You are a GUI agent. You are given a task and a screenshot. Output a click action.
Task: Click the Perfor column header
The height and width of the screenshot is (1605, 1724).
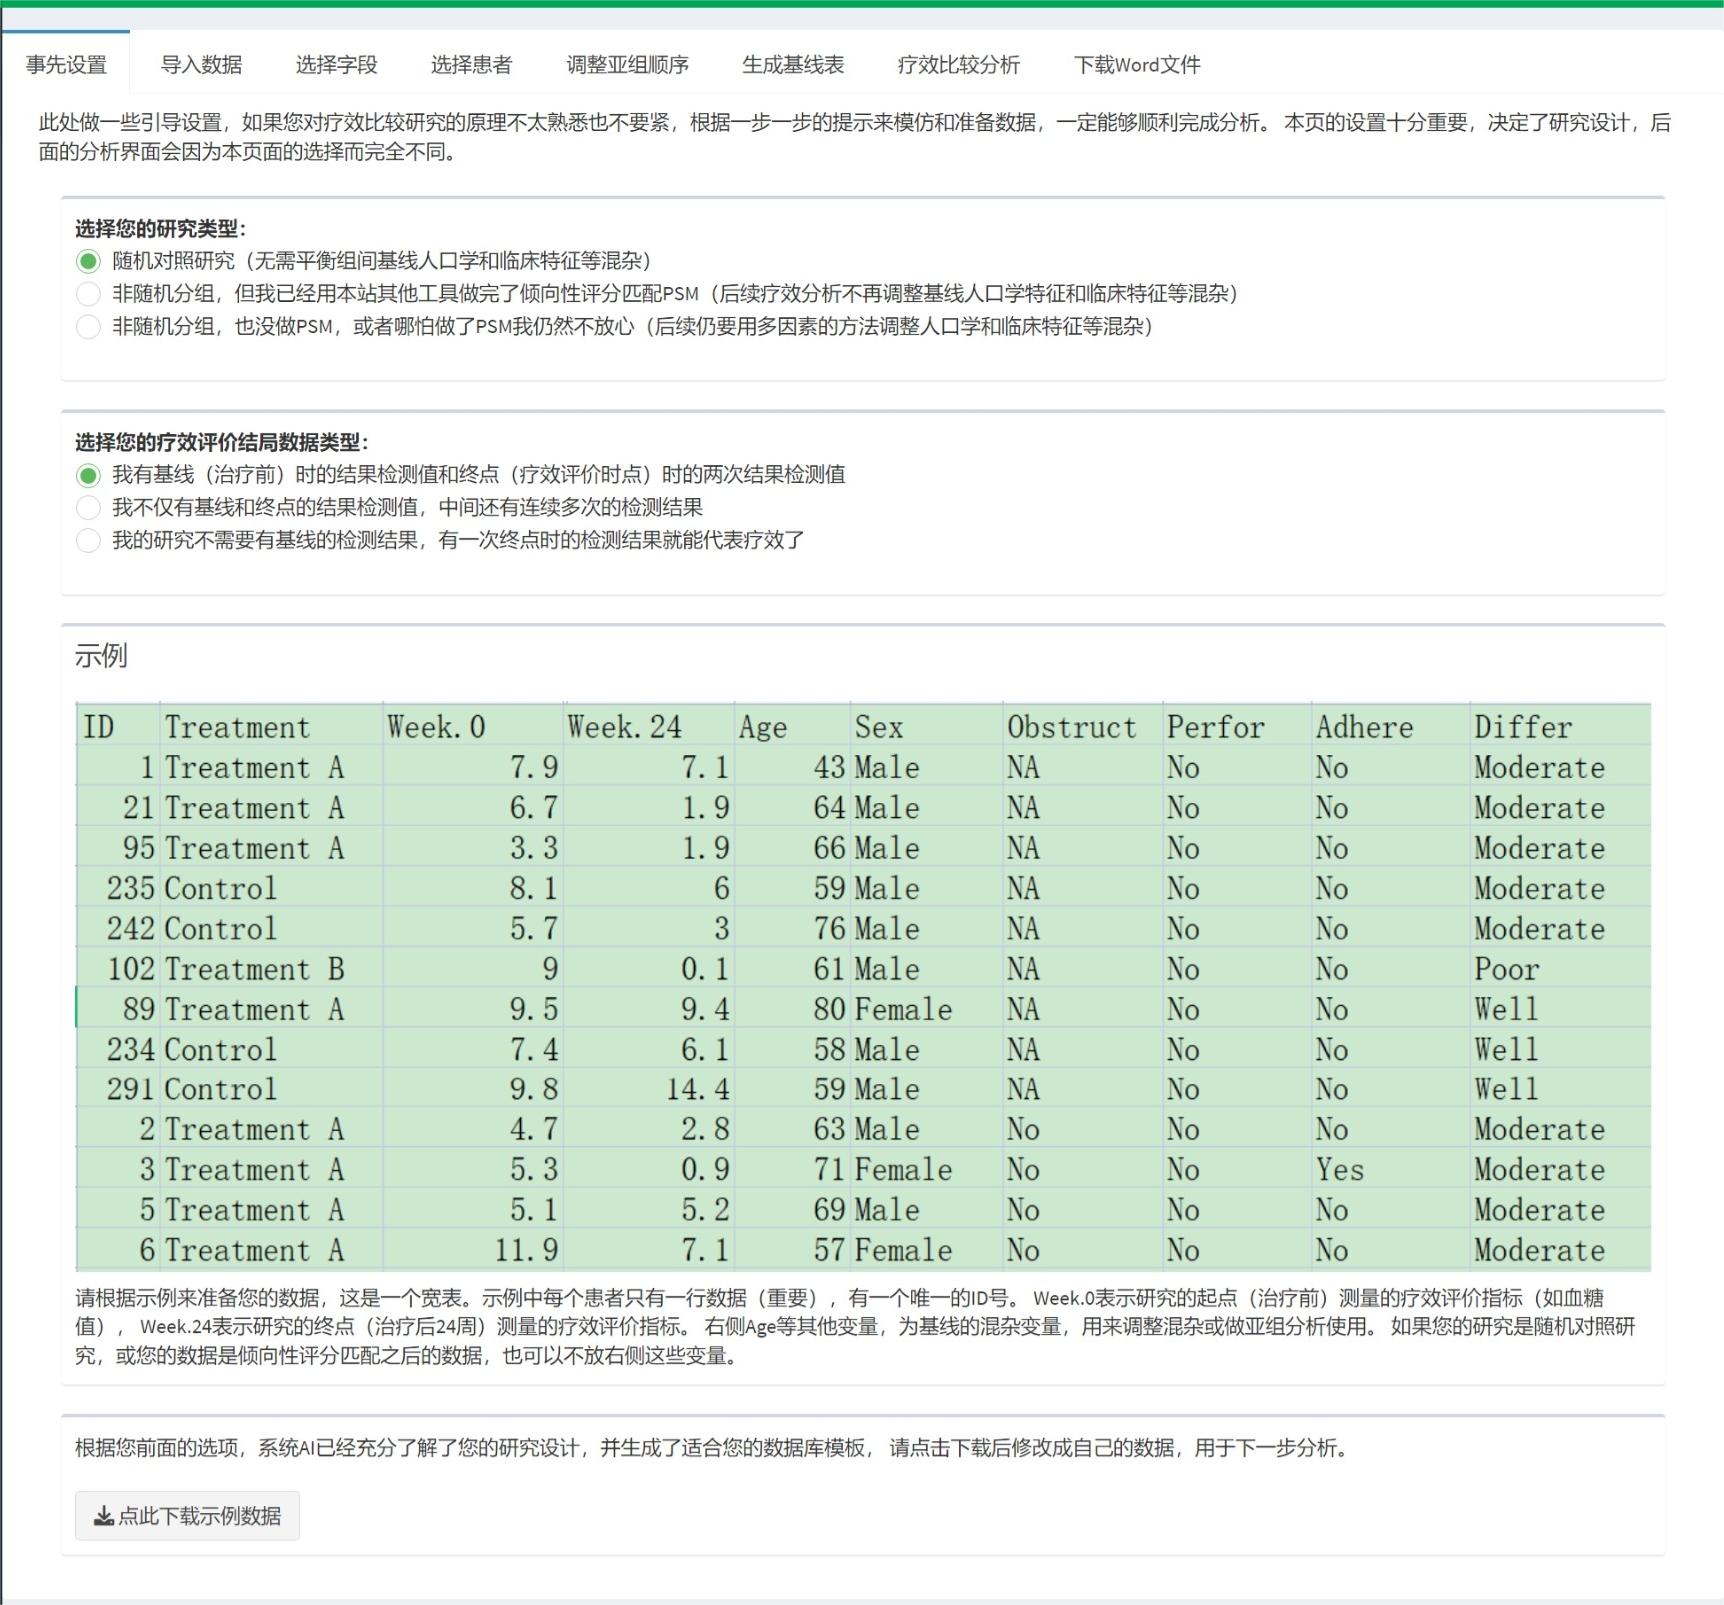pyautogui.click(x=1215, y=727)
